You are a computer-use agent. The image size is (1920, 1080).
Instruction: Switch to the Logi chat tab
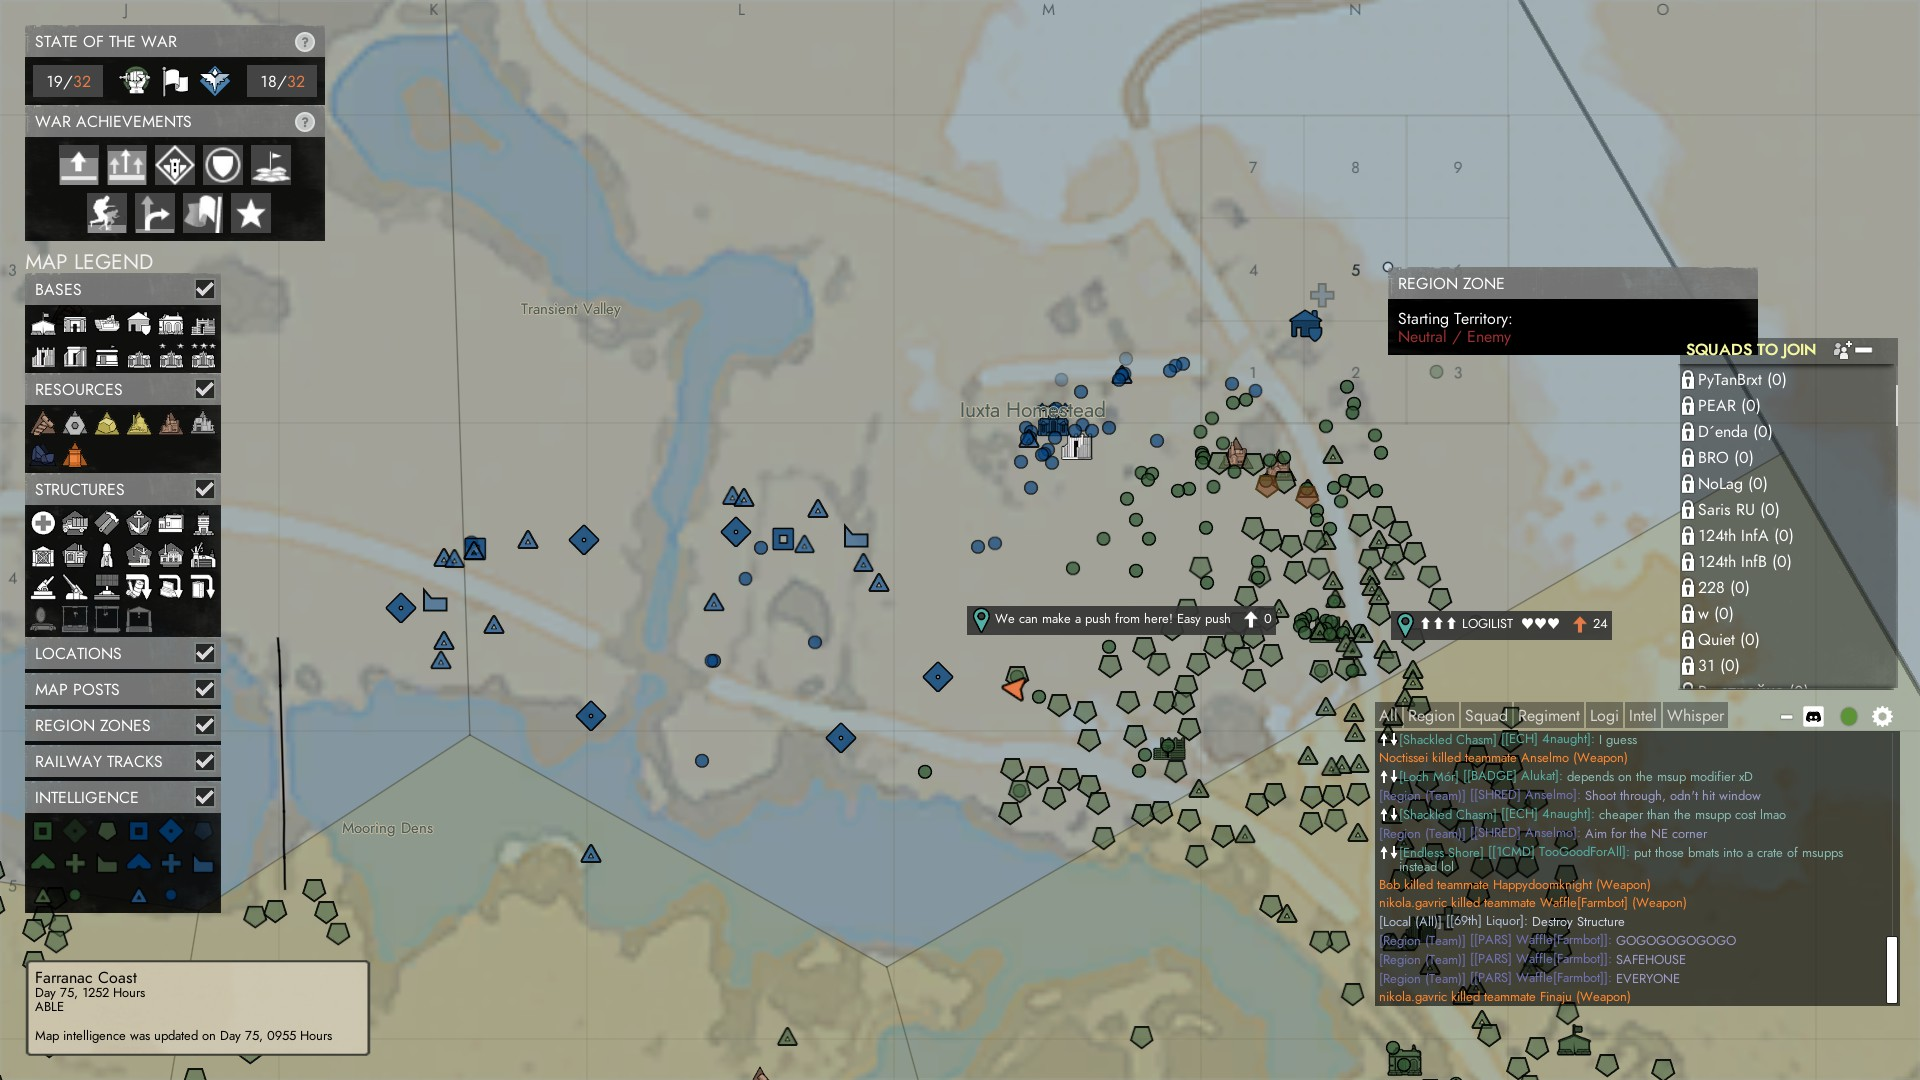[1603, 716]
